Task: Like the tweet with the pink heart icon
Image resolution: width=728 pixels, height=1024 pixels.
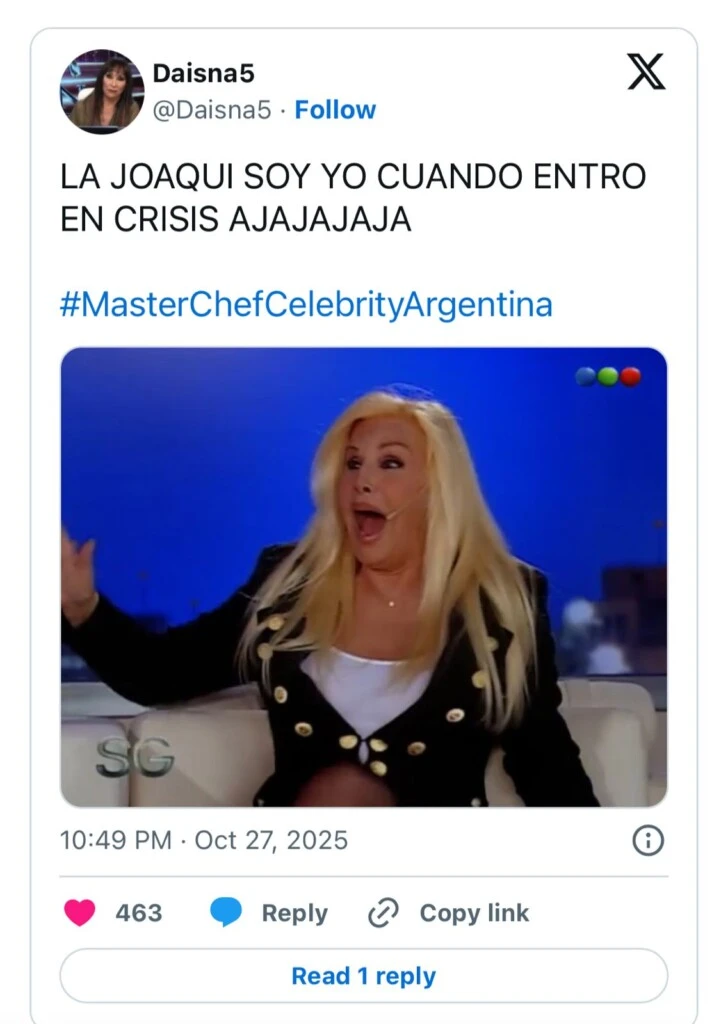Action: (x=80, y=912)
